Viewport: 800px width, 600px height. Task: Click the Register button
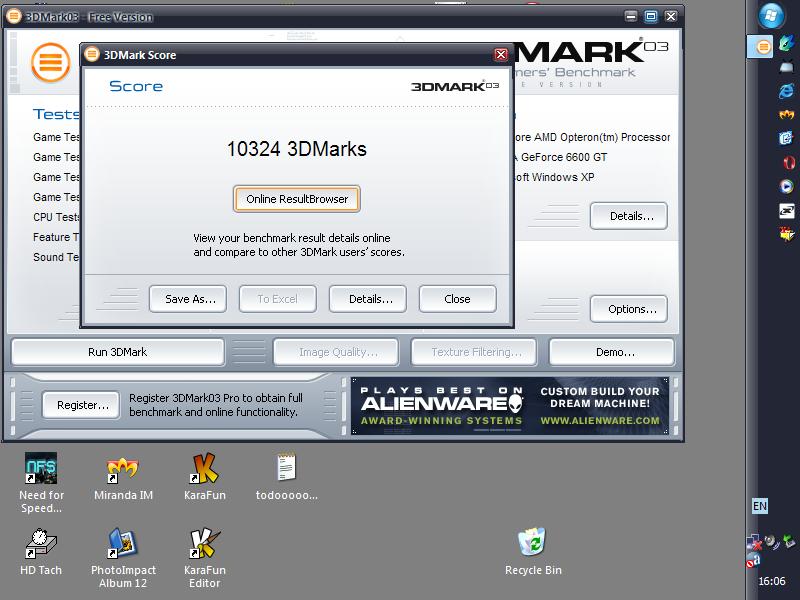coord(81,405)
